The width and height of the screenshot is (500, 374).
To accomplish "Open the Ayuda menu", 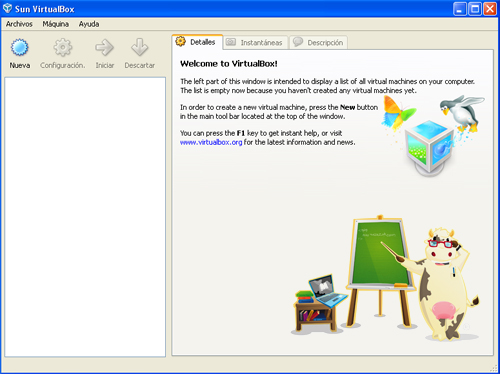I will (89, 24).
